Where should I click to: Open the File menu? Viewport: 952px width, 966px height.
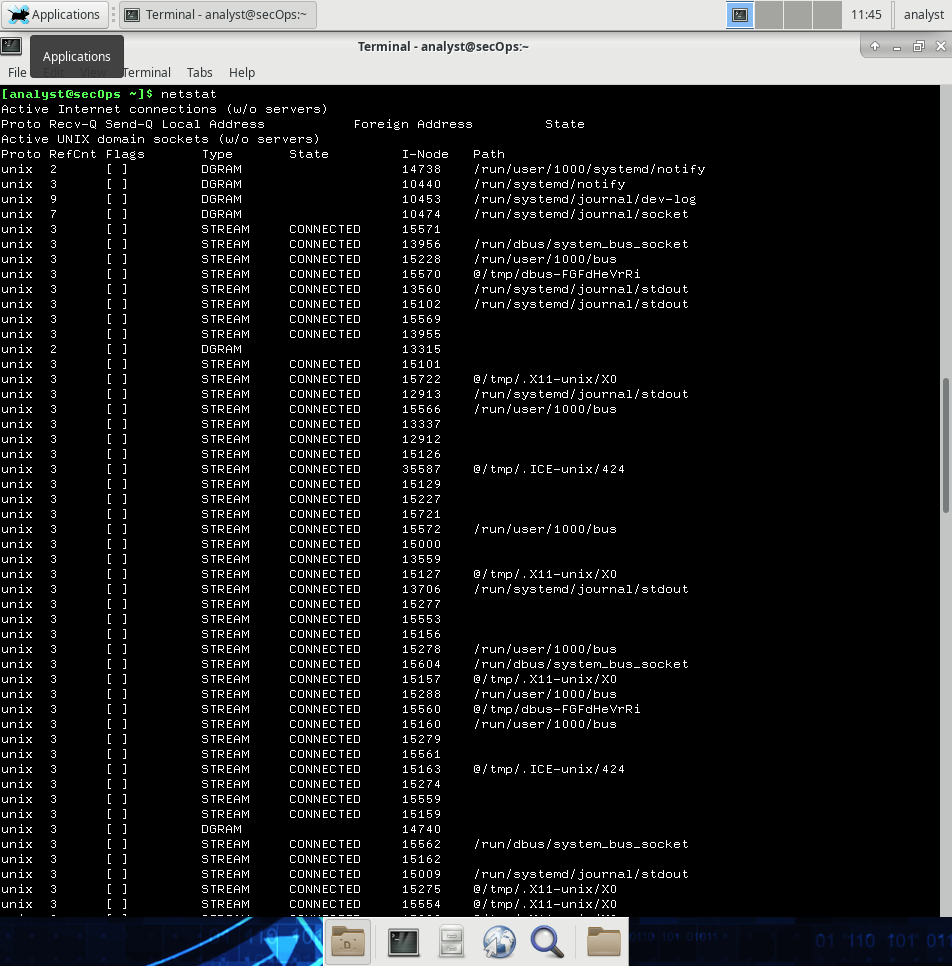tap(17, 72)
